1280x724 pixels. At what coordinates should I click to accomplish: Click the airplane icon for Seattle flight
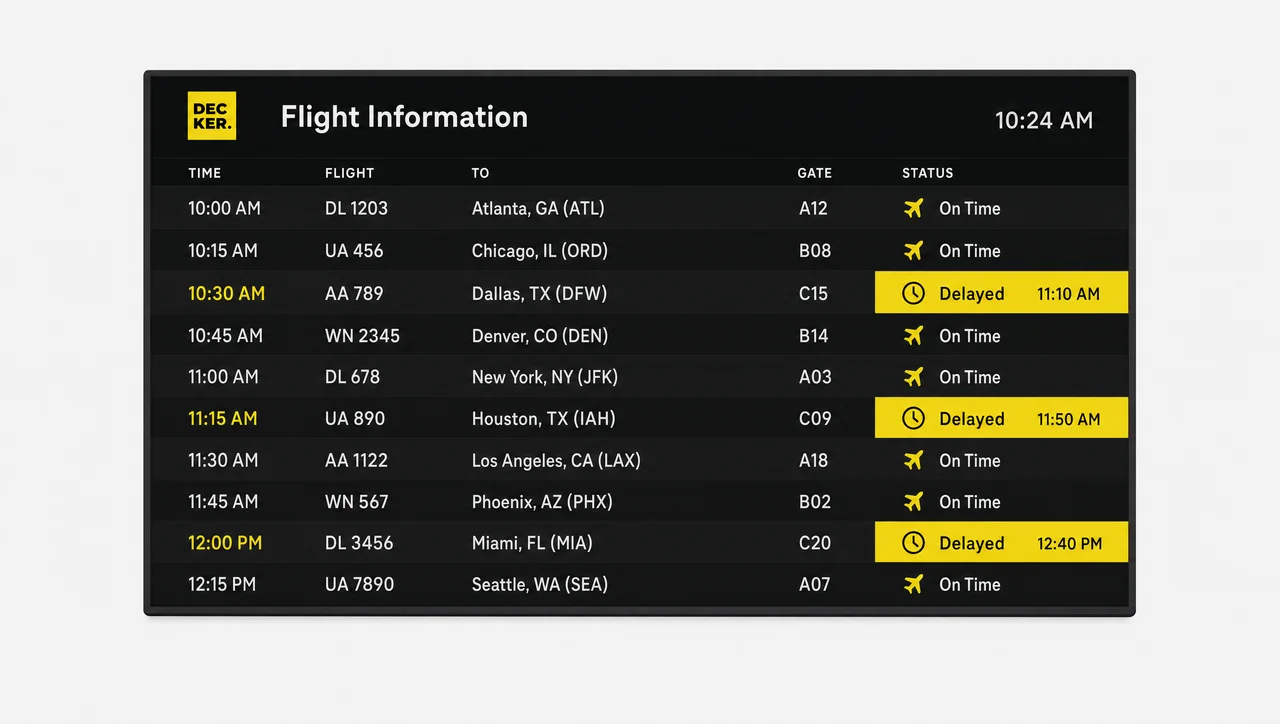point(913,585)
